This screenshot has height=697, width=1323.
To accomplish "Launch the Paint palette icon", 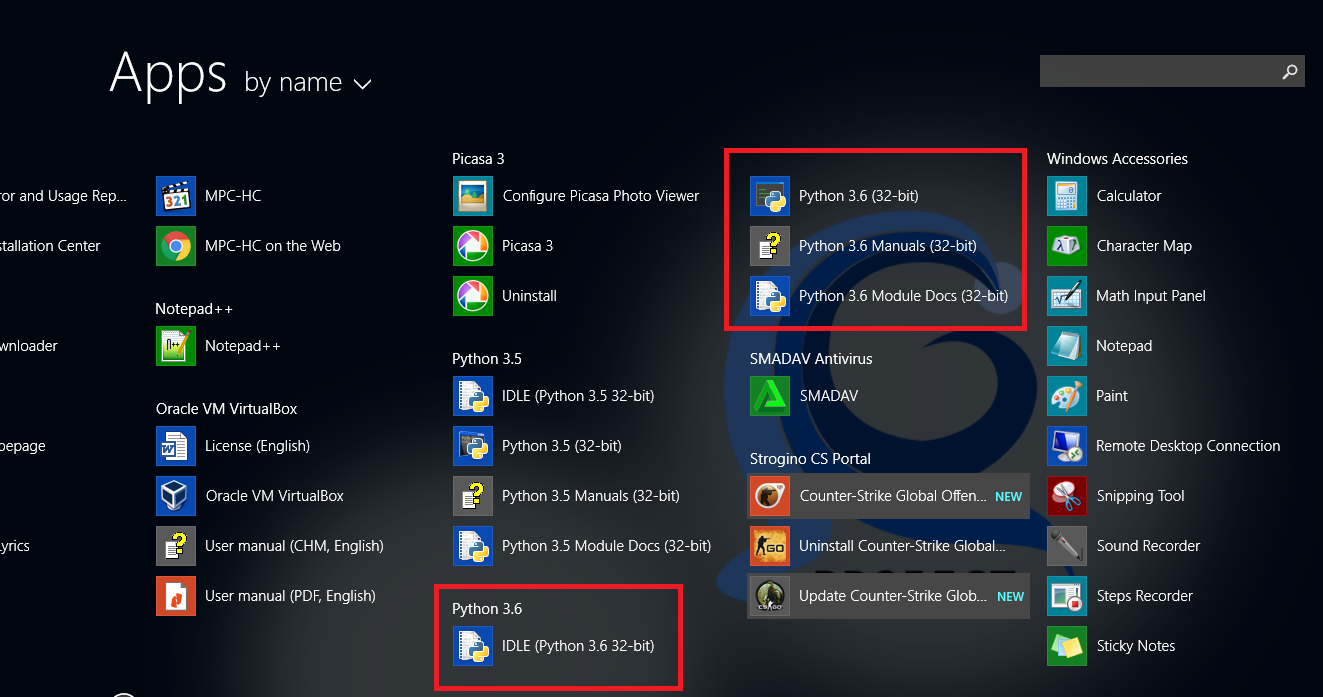I will [x=1067, y=396].
